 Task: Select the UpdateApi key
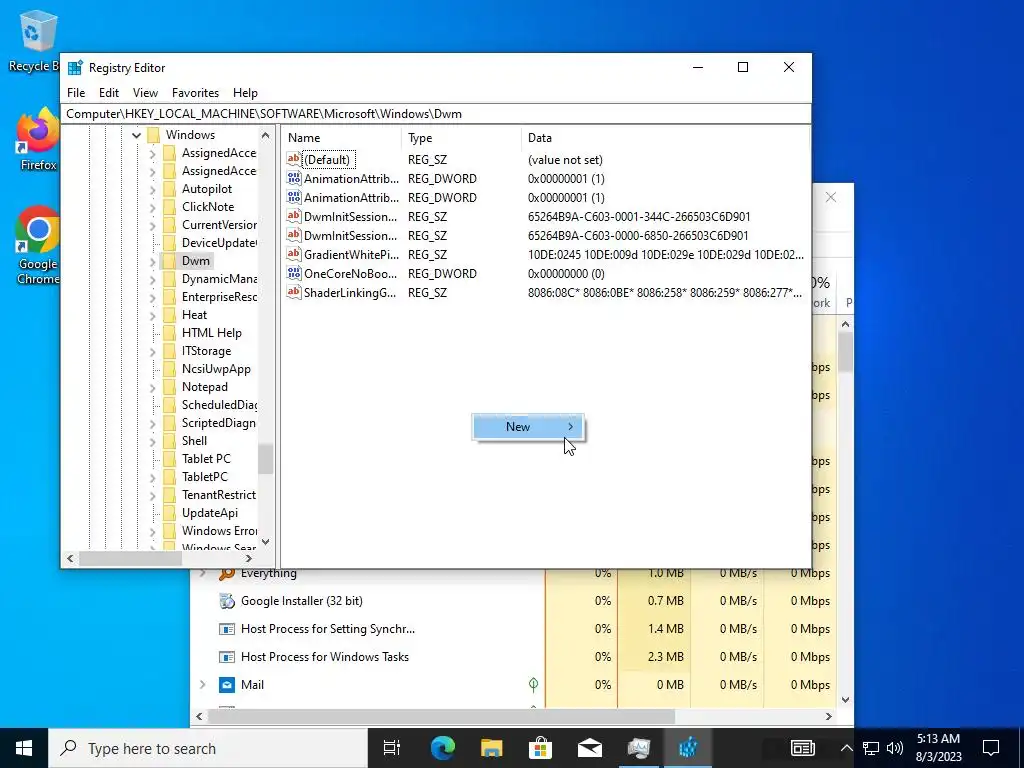click(x=210, y=513)
